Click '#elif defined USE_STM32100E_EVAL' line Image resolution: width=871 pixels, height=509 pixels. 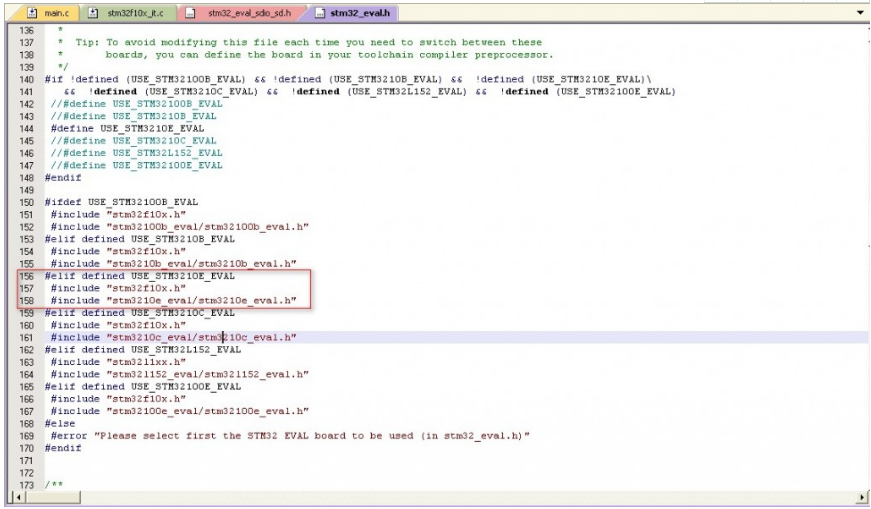pyautogui.click(x=143, y=387)
